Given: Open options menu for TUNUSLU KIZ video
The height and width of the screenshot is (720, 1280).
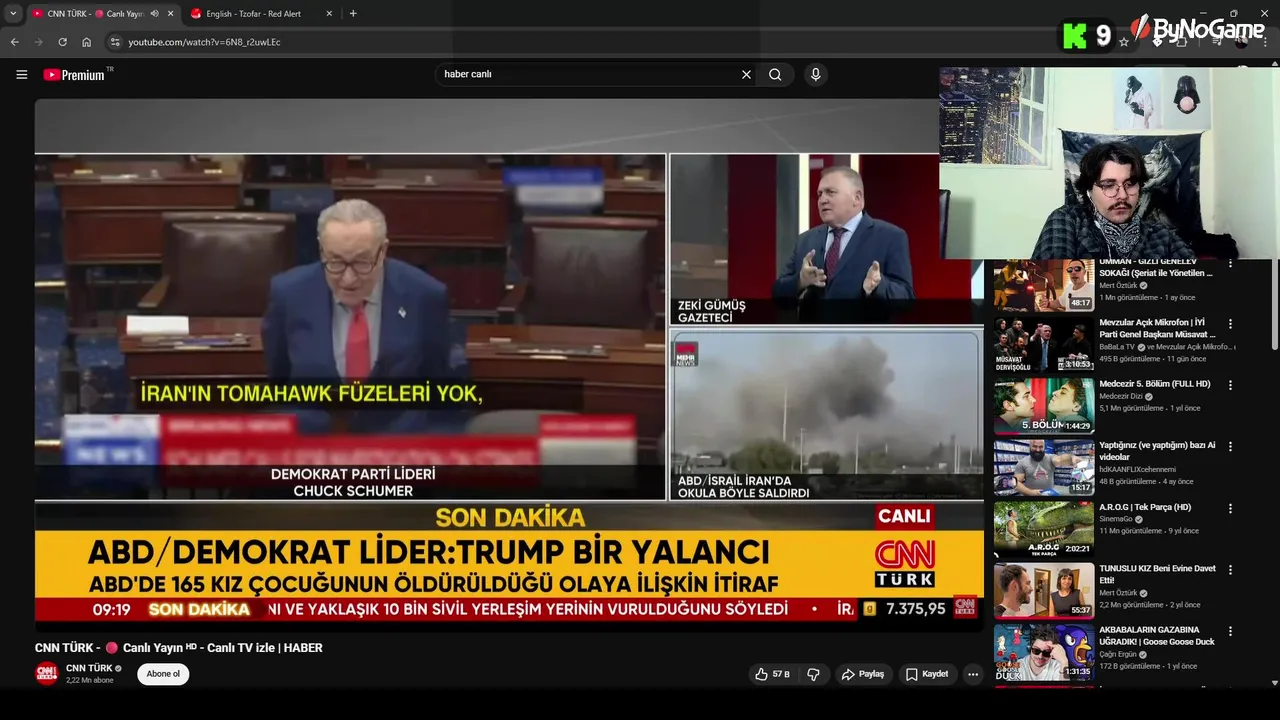Looking at the screenshot, I should click(x=1230, y=570).
